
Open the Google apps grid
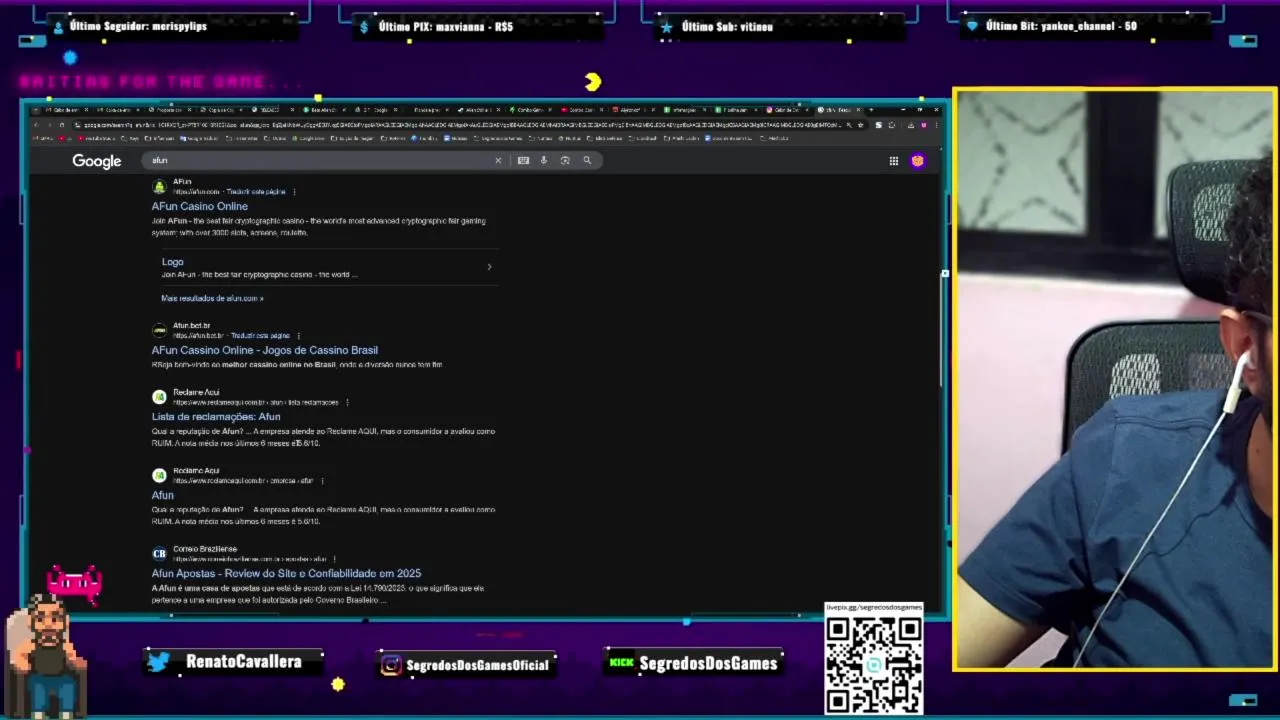(x=894, y=161)
